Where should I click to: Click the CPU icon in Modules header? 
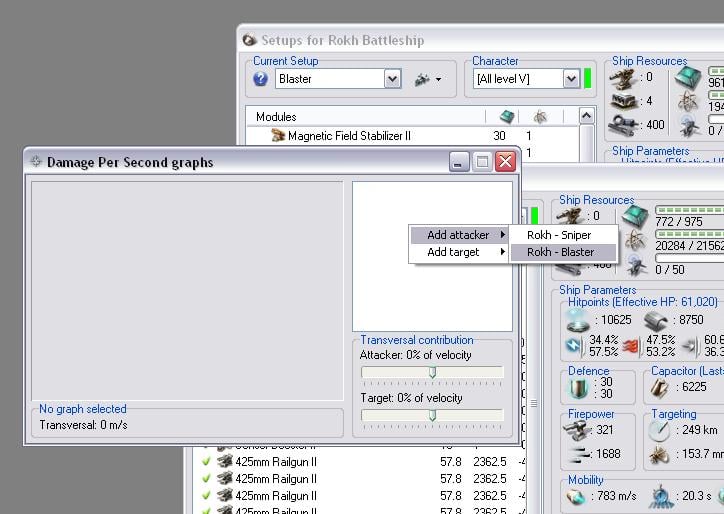(507, 117)
